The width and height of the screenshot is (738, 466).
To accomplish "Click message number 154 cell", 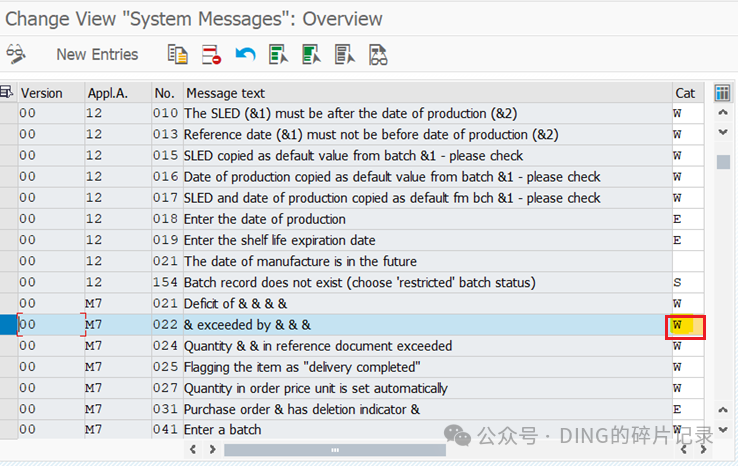I will pyautogui.click(x=168, y=282).
